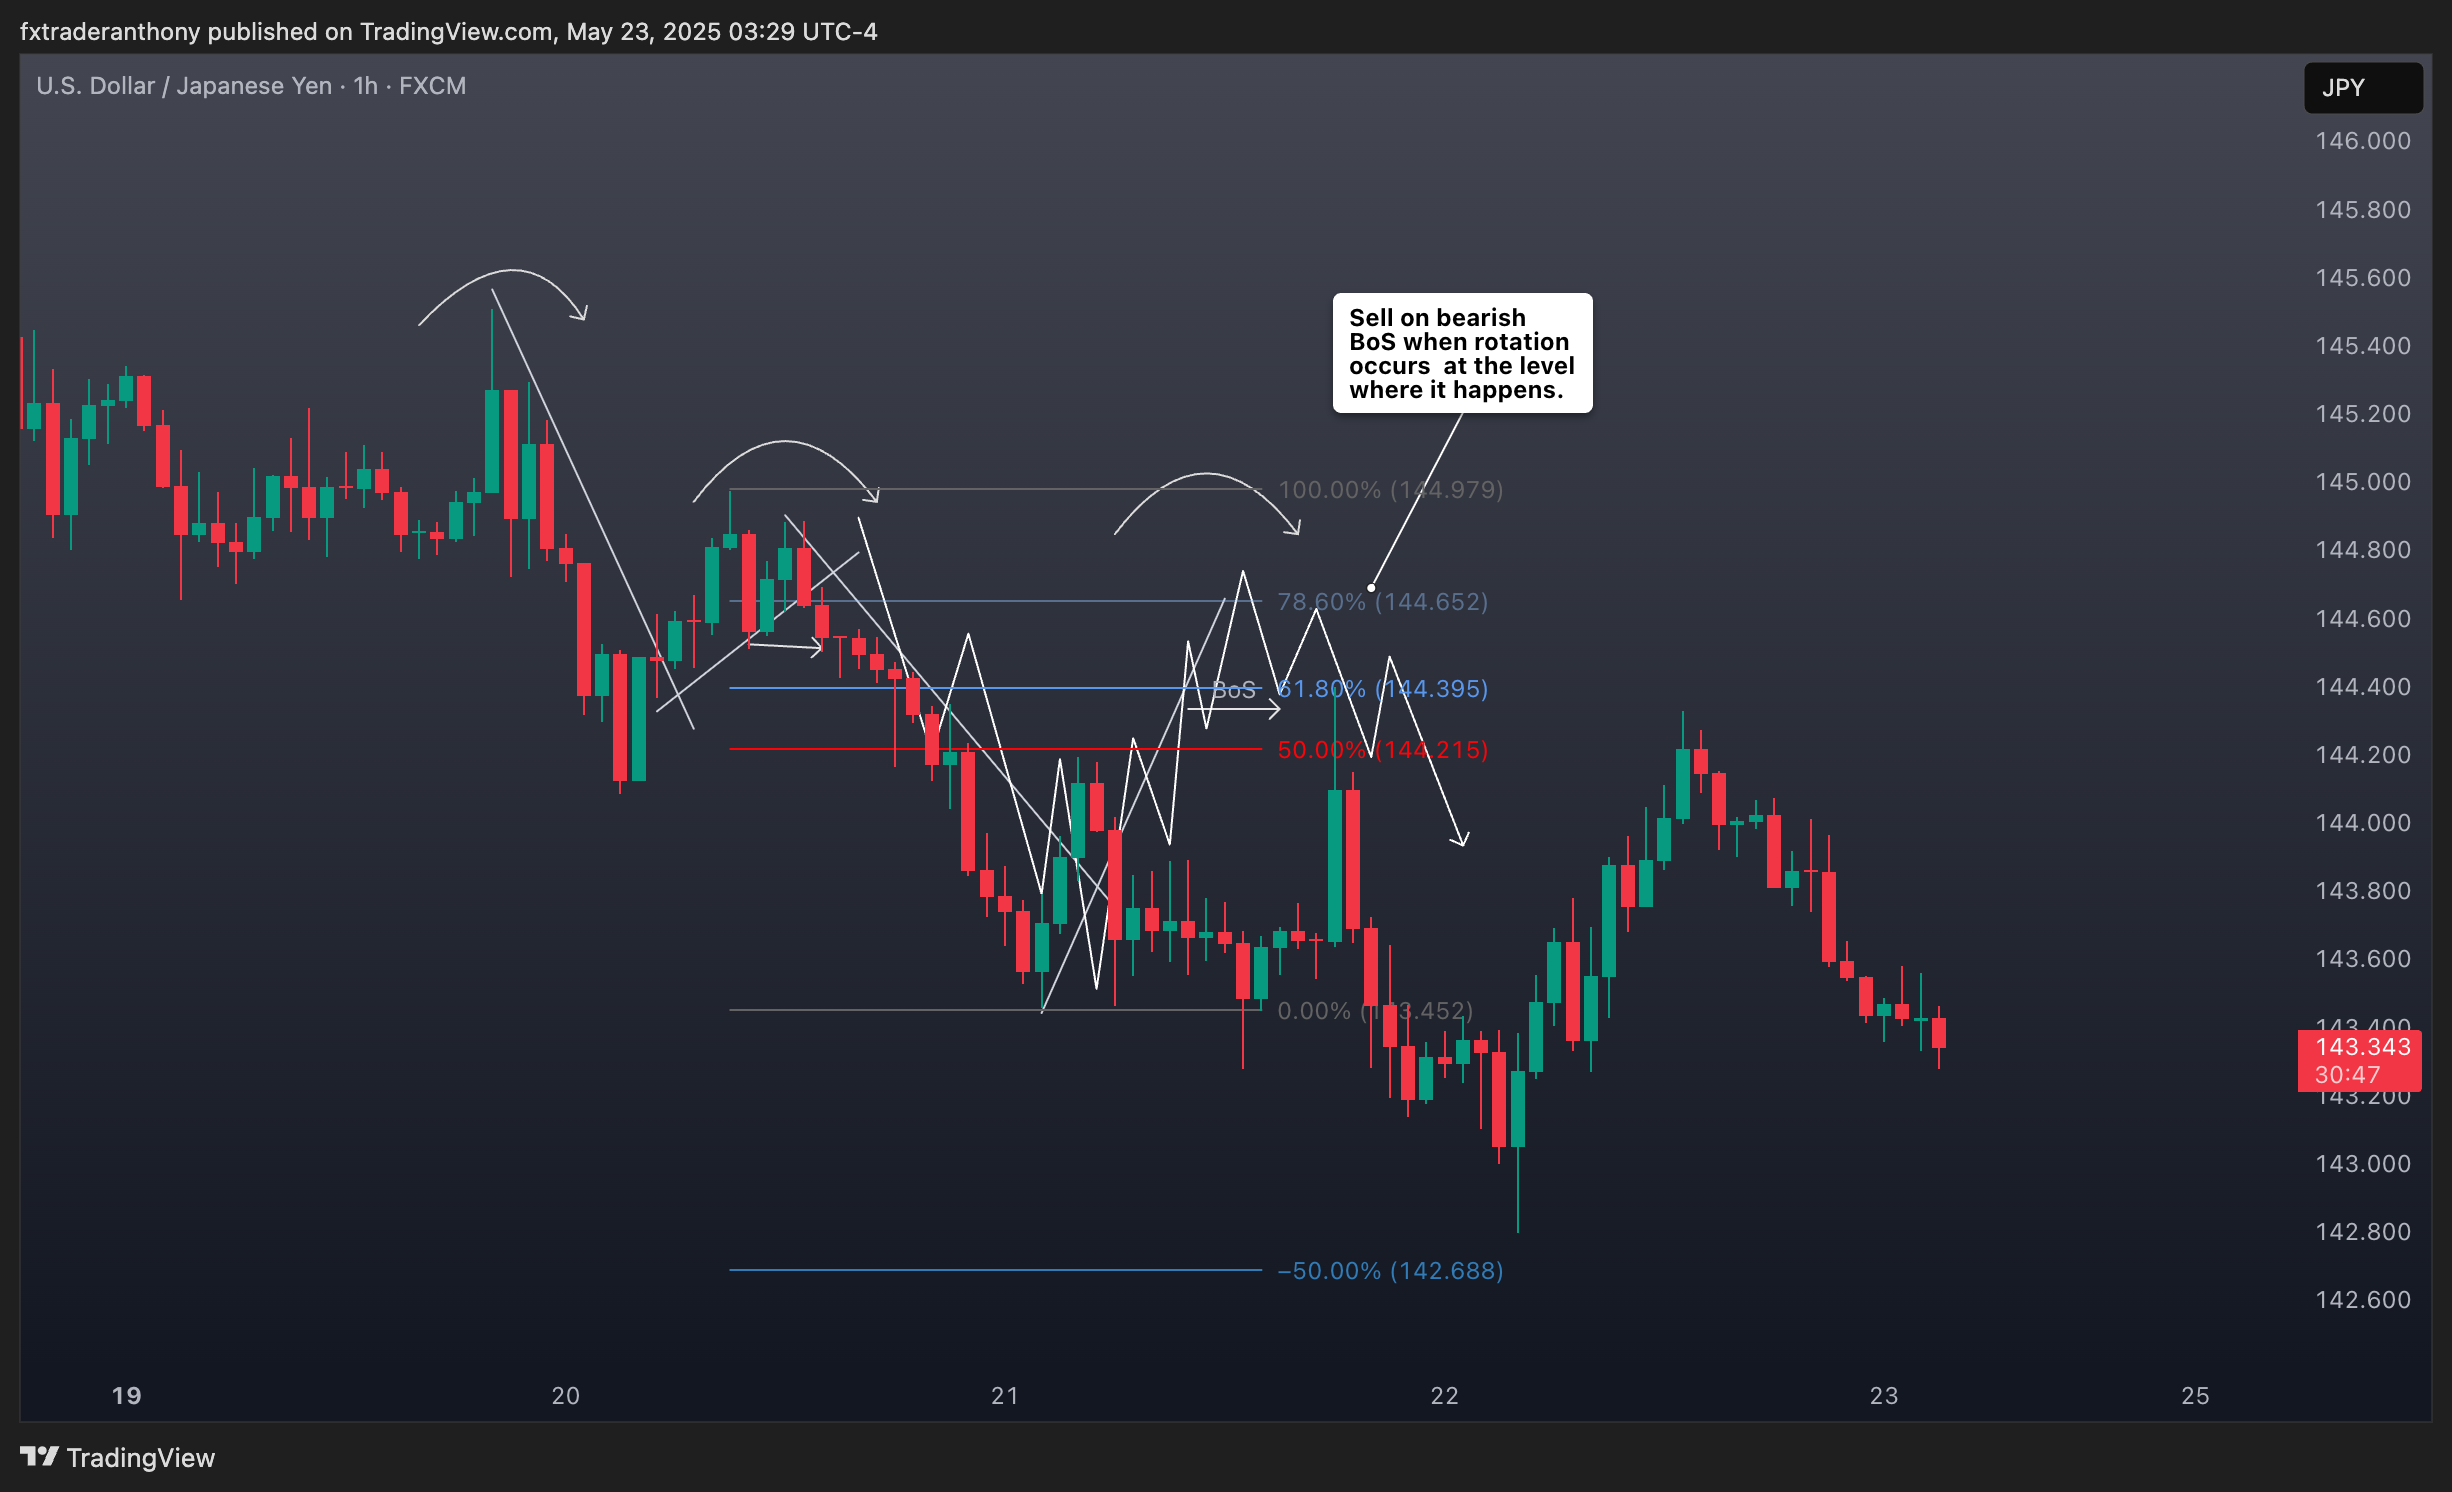Click the TradingView logo

pos(117,1458)
